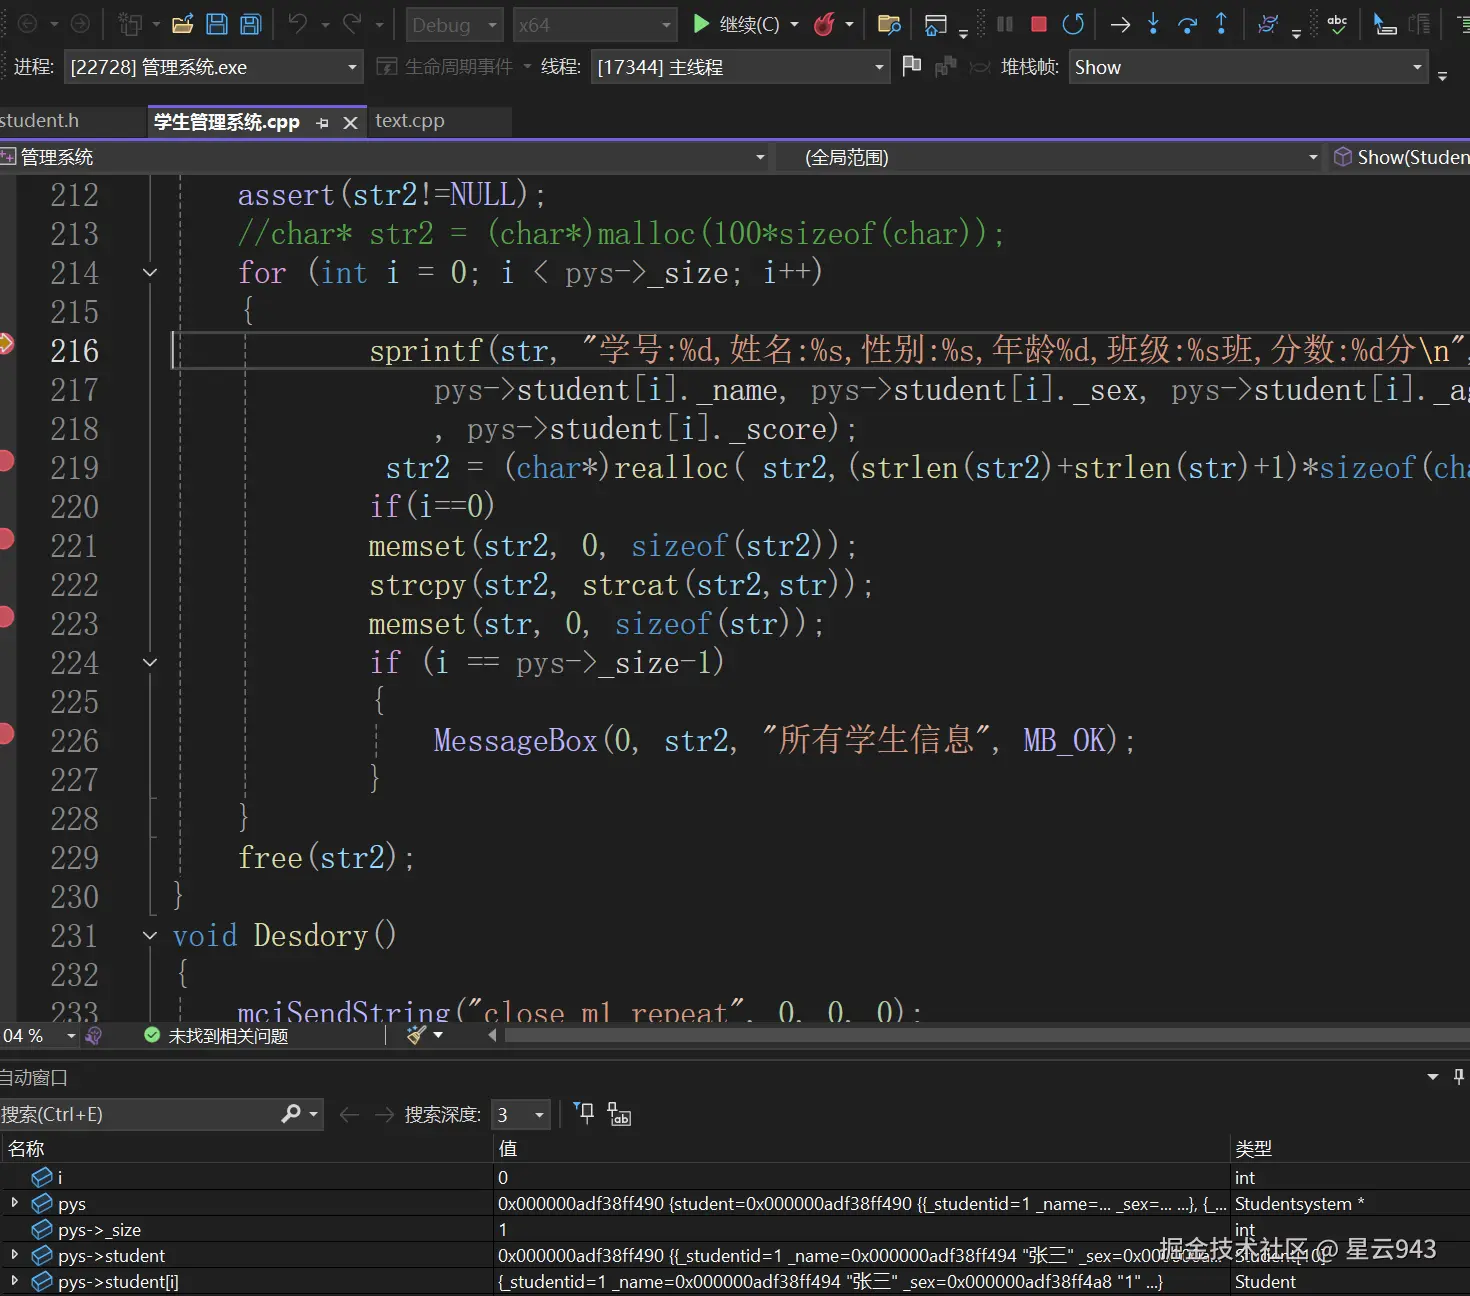This screenshot has width=1470, height=1296.
Task: Collapse the for loop at line 214
Action: (150, 272)
